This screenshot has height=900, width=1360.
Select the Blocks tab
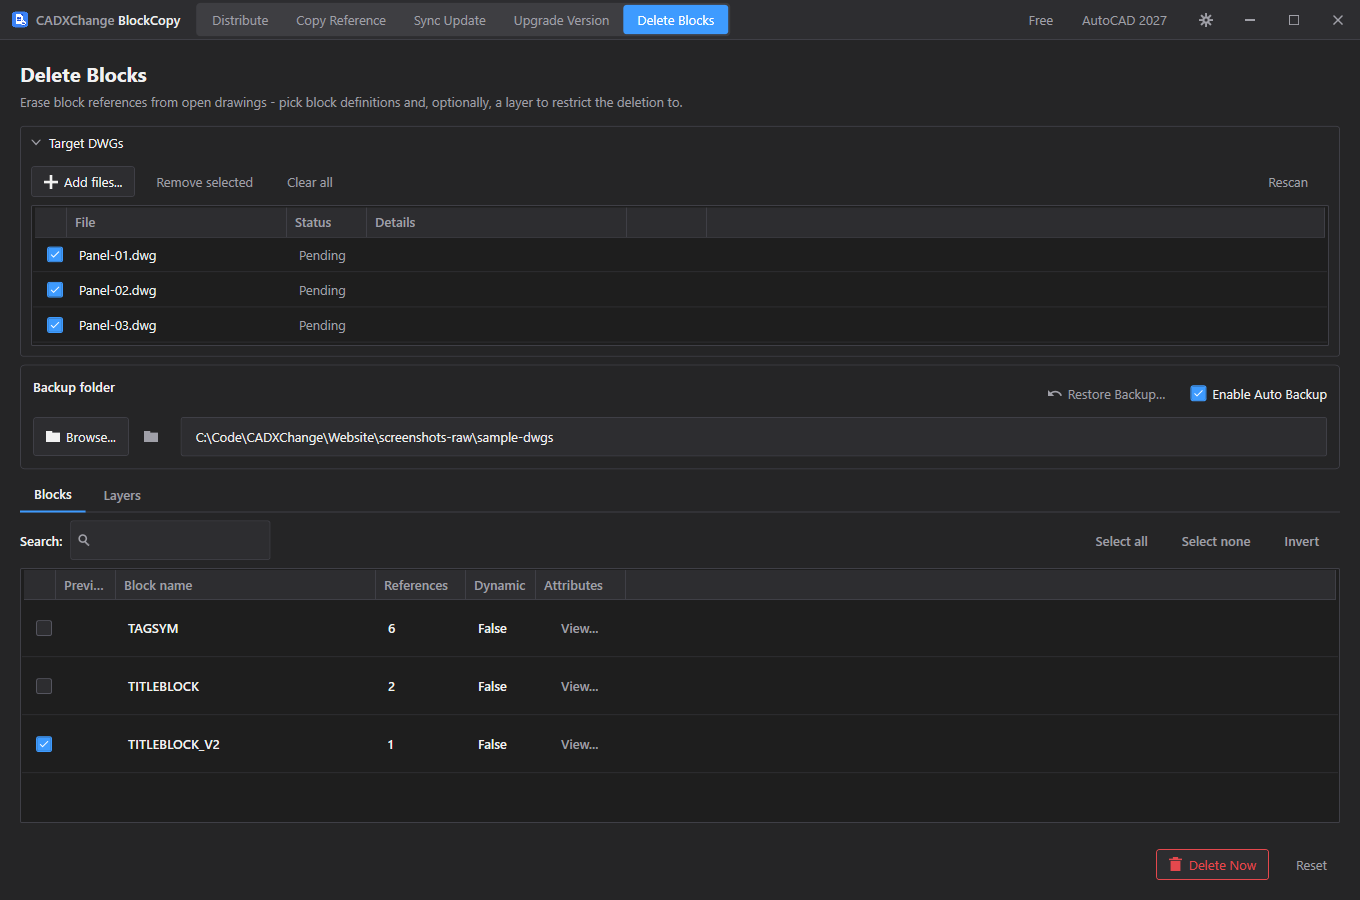pos(53,495)
